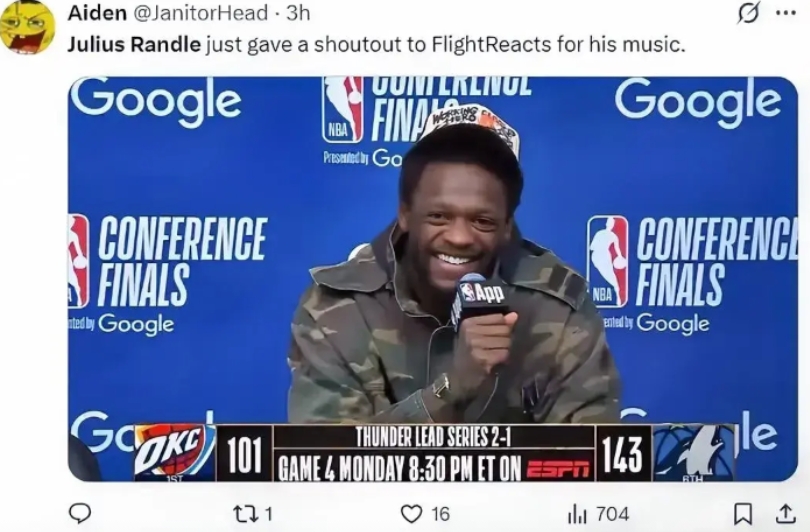
Task: Click the OKC Thunder logo in image
Action: pos(174,450)
